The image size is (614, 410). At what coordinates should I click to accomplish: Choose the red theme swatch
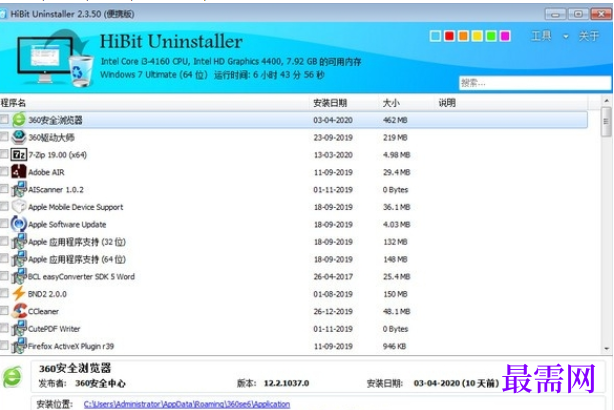(449, 36)
